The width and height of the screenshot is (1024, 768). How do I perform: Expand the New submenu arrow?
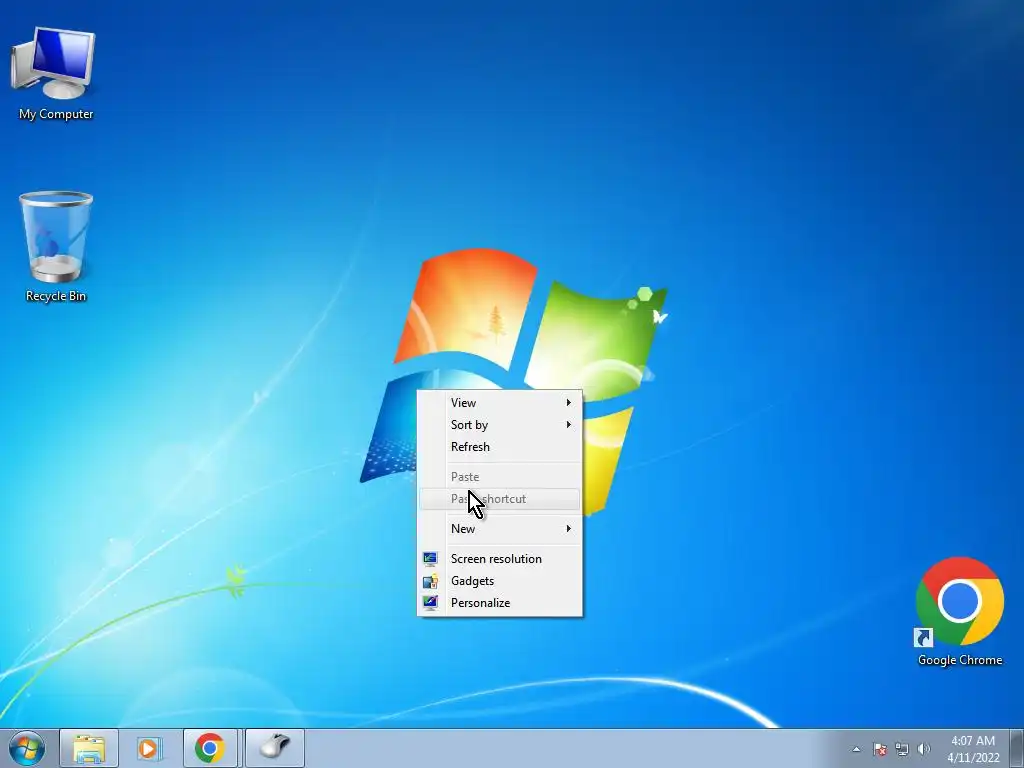569,528
